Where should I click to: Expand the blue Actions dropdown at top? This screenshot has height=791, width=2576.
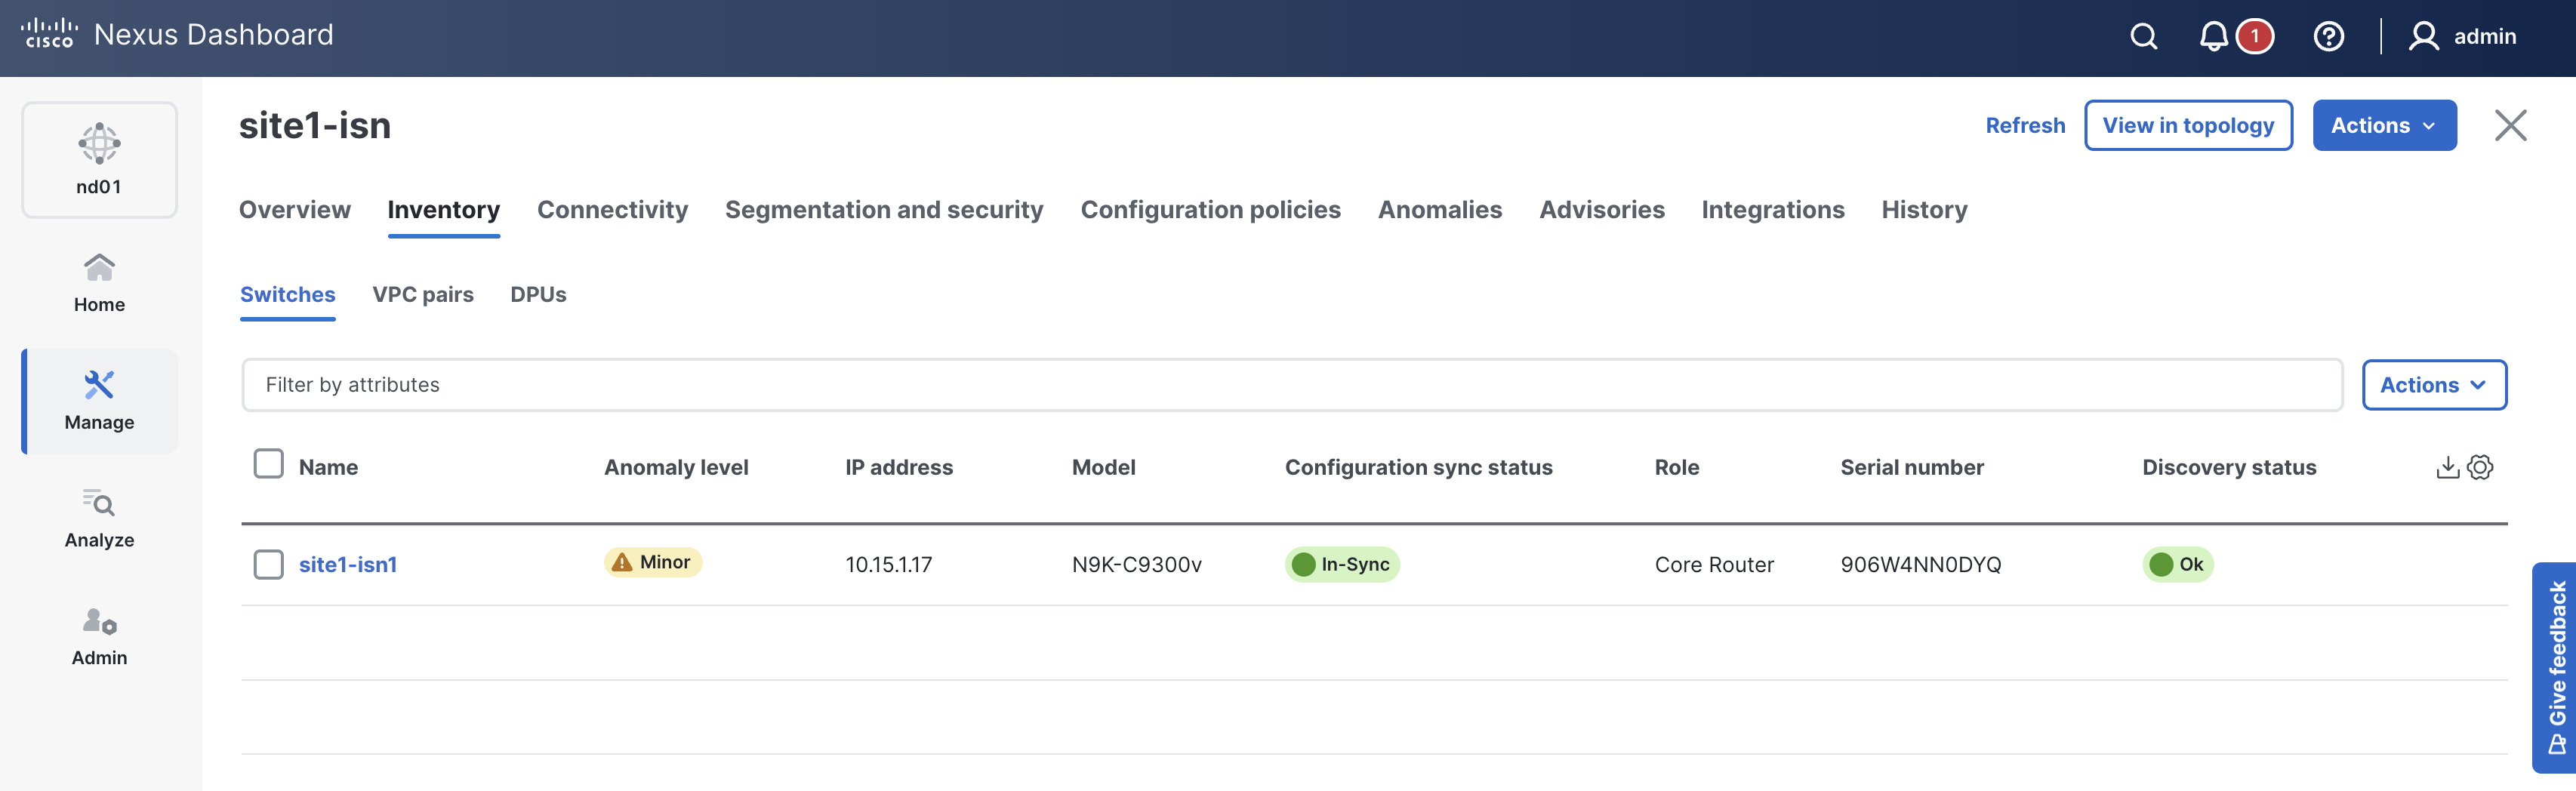pos(2383,125)
